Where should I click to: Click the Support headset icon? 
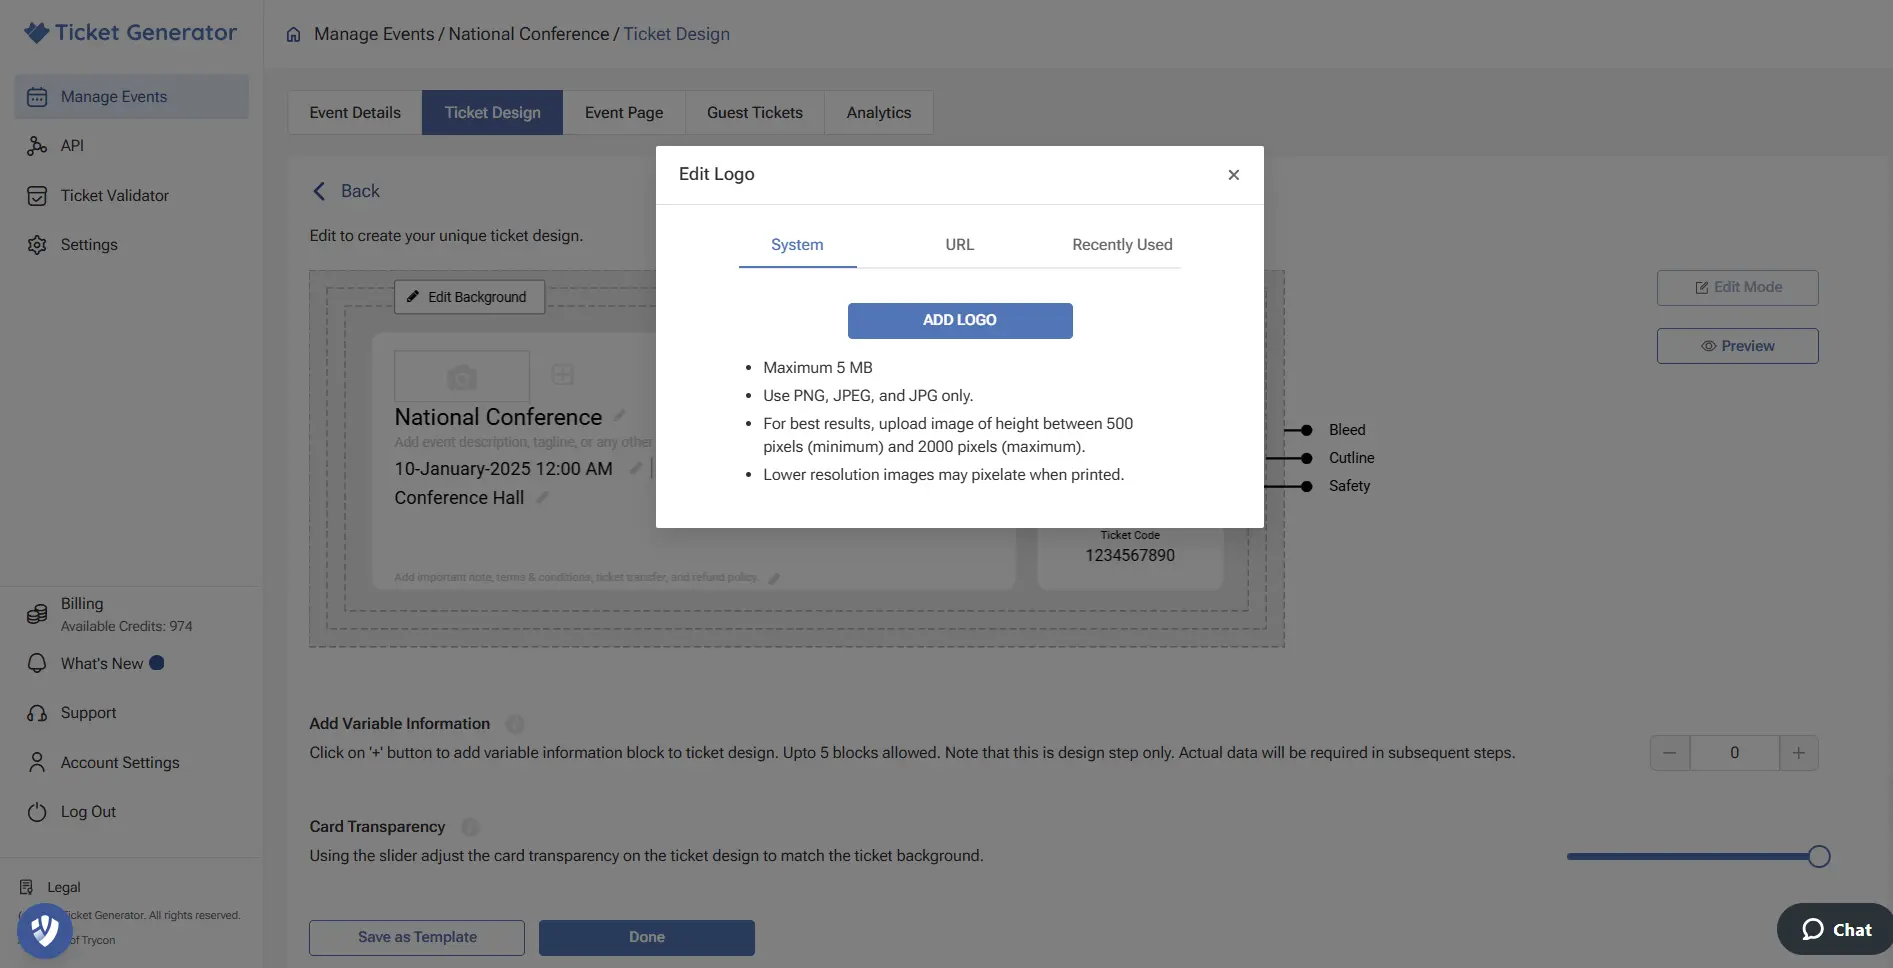(x=37, y=713)
